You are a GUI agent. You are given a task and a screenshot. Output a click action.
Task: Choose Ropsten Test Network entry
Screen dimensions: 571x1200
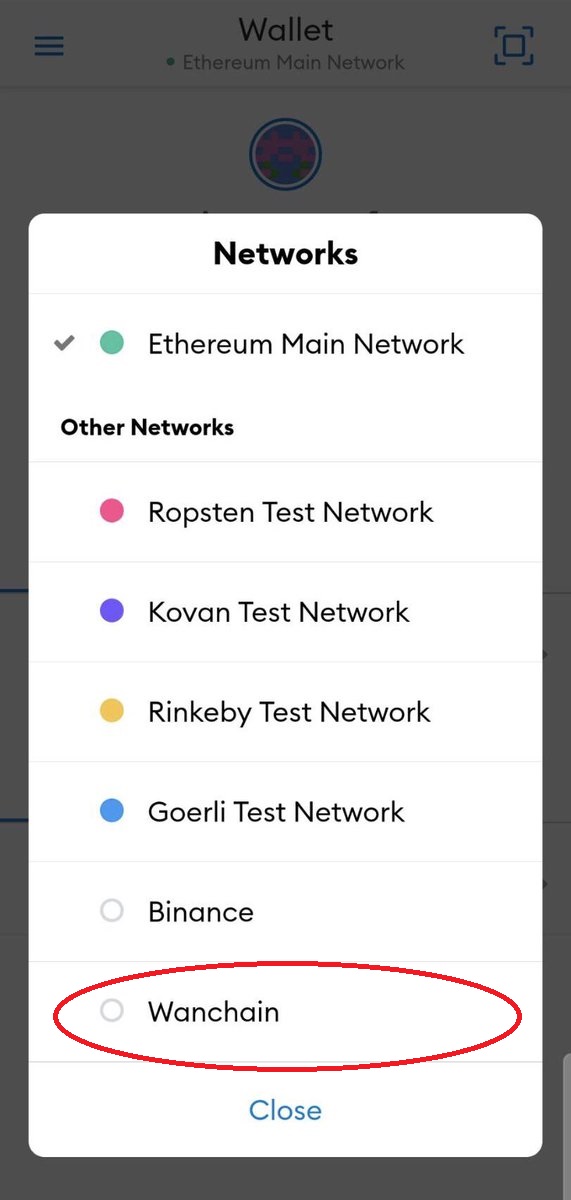click(285, 512)
